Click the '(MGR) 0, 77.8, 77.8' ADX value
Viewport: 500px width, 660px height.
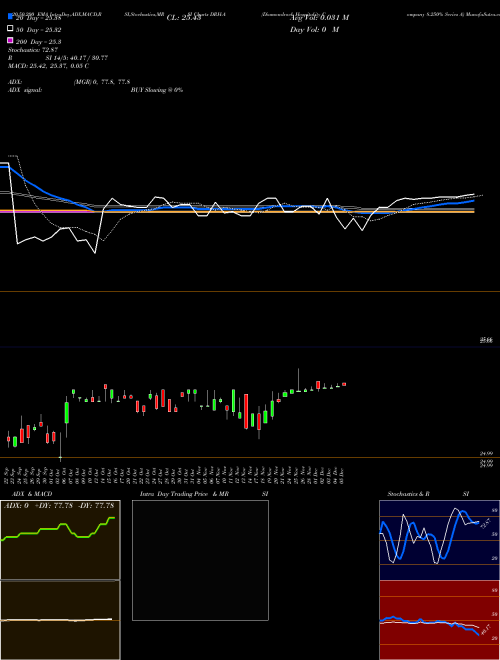coord(101,82)
